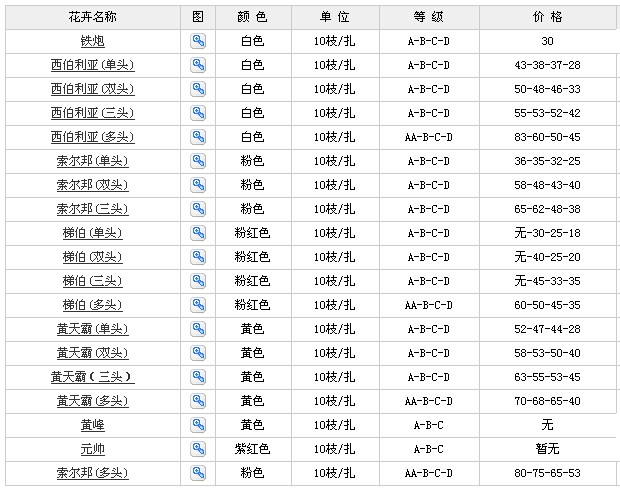
Task: Click the 花卉名称 column header
Action: click(93, 17)
